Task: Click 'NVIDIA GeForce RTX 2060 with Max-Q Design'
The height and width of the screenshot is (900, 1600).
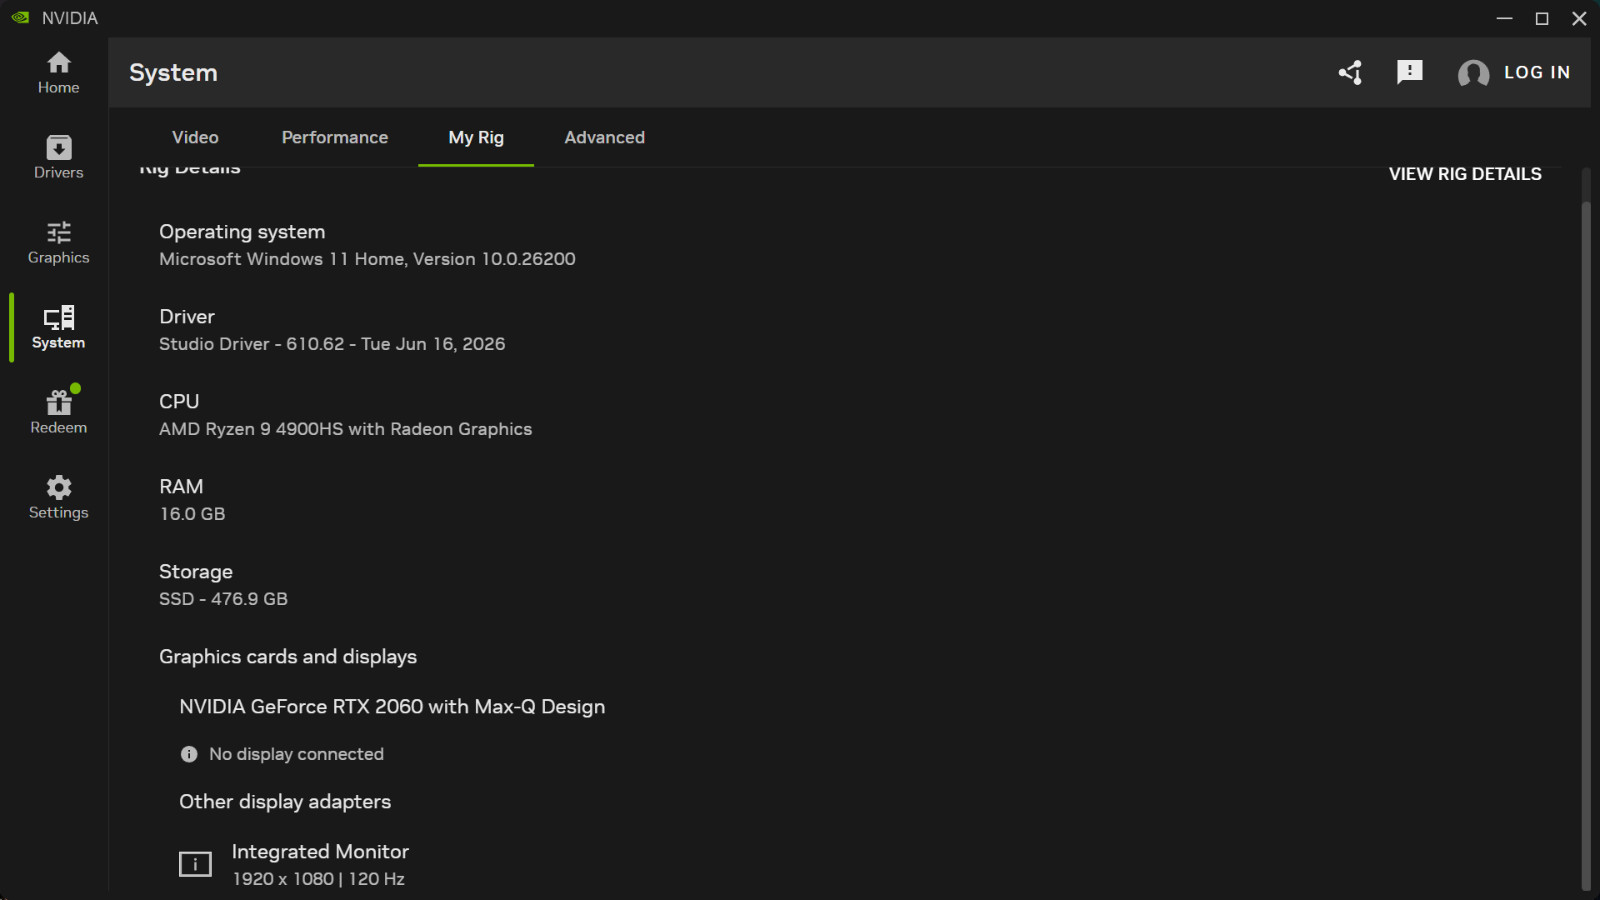Action: tap(392, 707)
